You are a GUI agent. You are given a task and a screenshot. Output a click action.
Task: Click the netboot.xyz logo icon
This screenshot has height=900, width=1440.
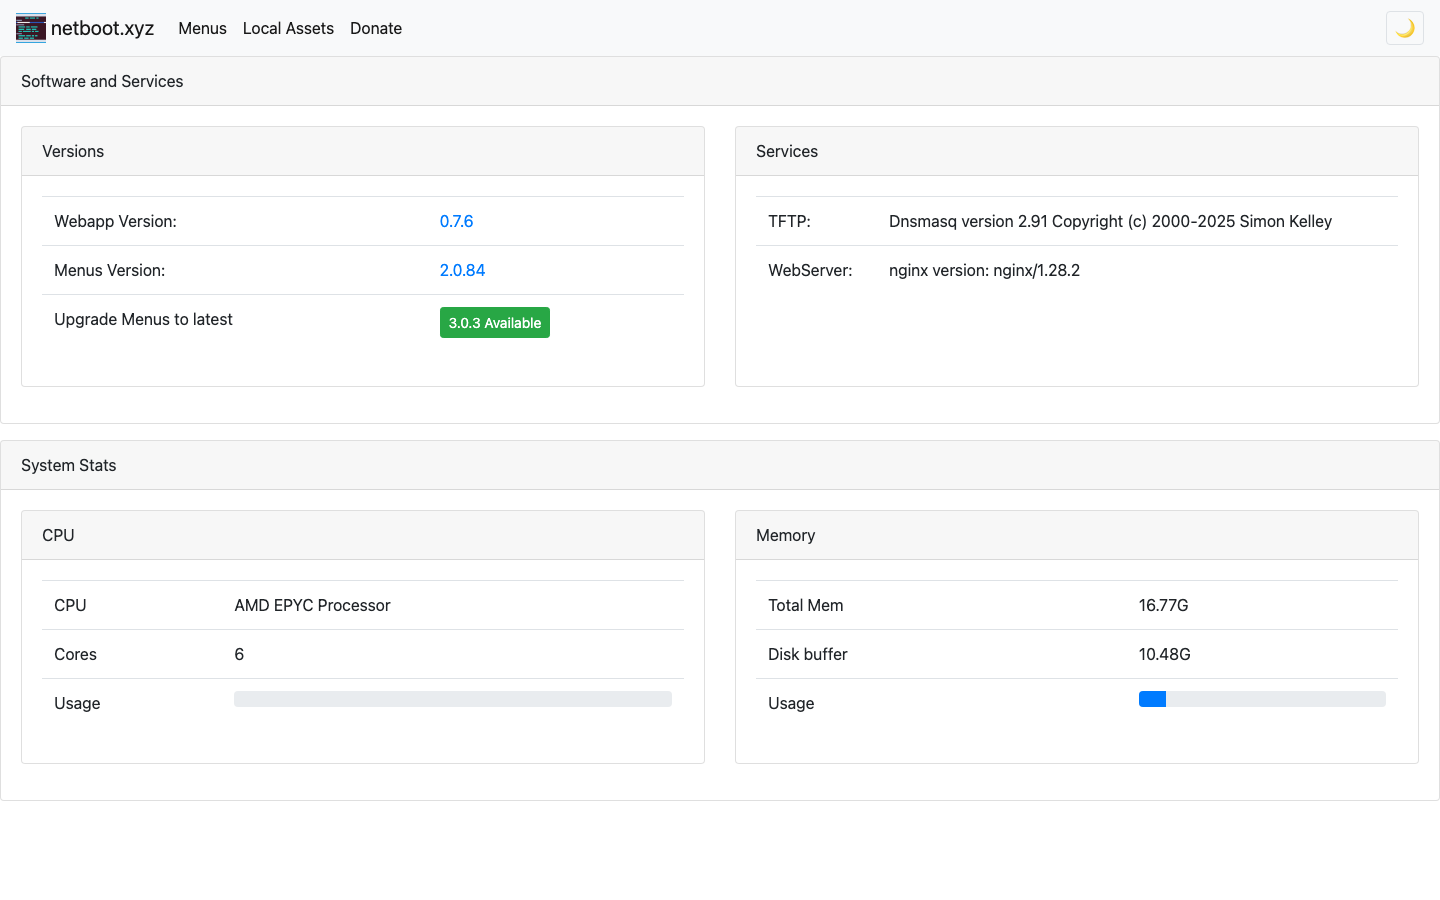[x=31, y=28]
